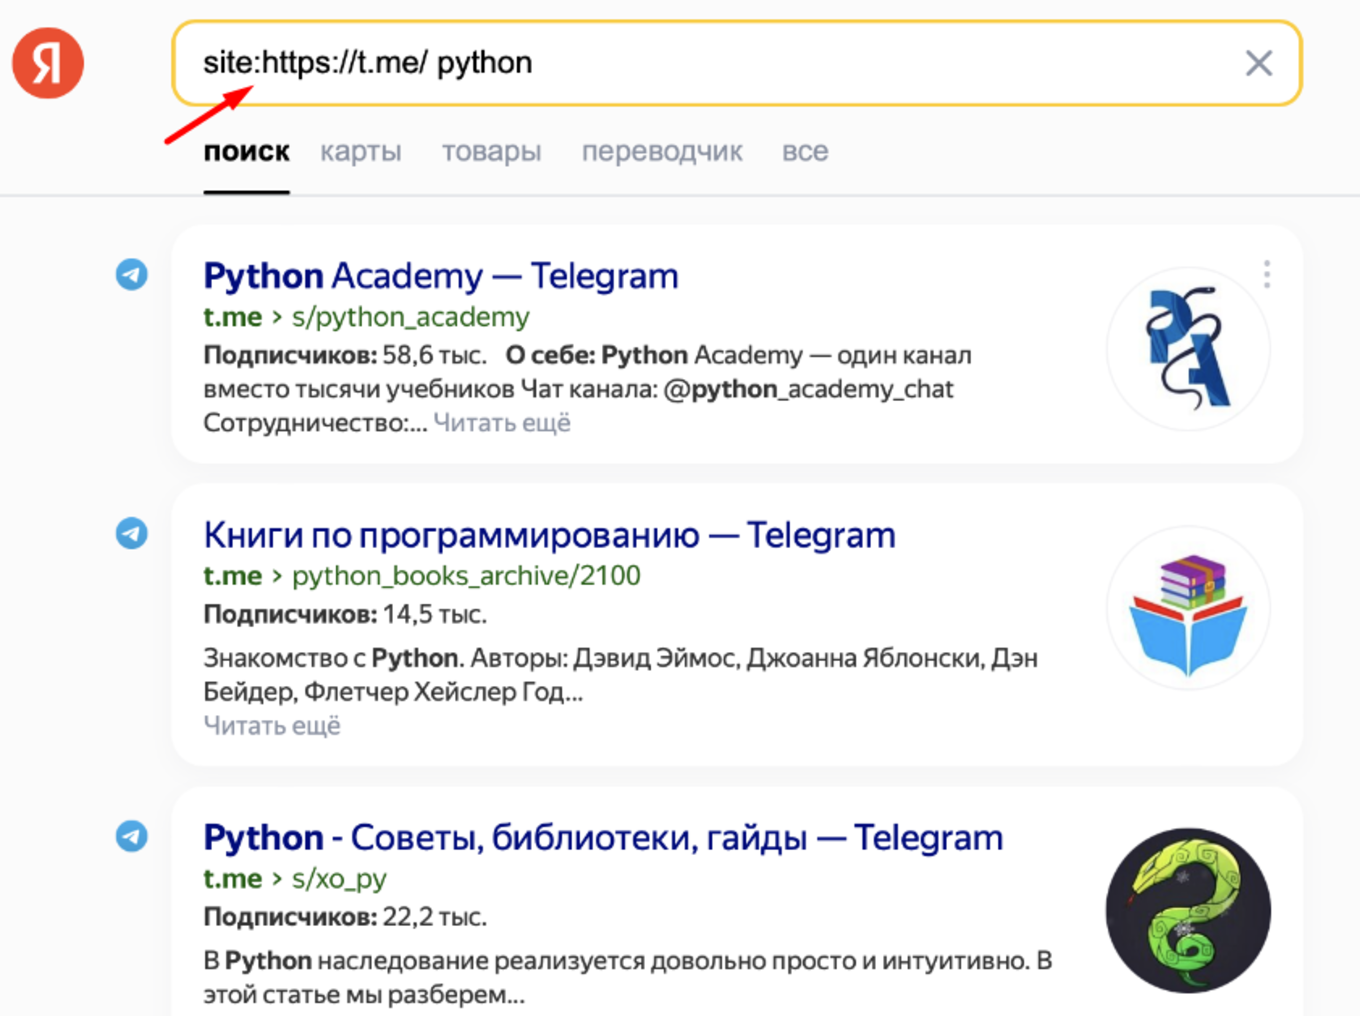Image resolution: width=1360 pixels, height=1016 pixels.
Task: Click the Yandex logo
Action: point(47,62)
